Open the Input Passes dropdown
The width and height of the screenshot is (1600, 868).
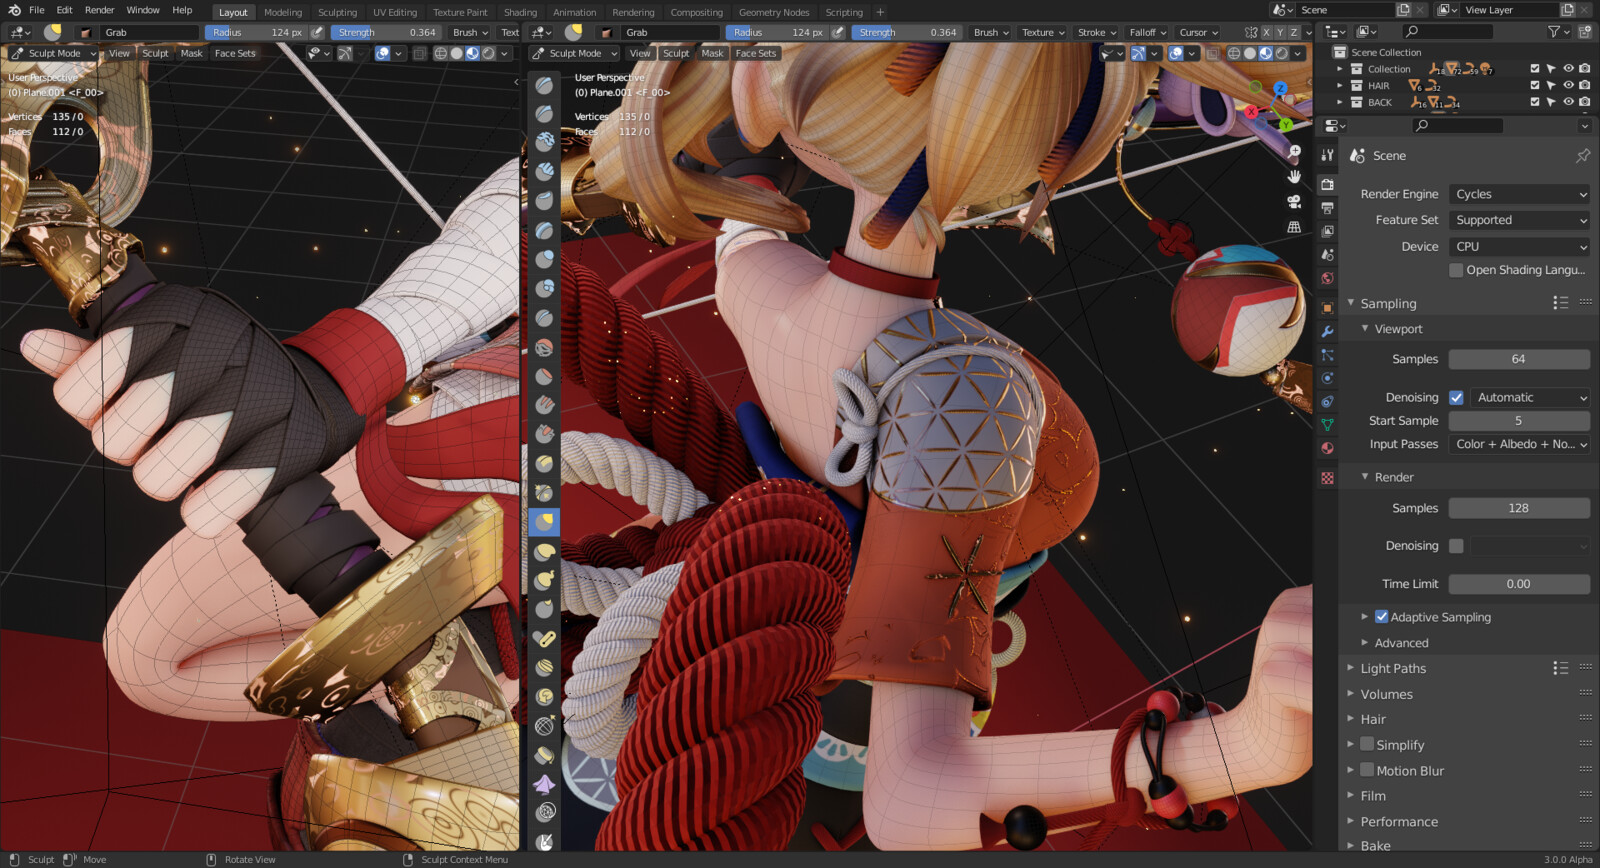point(1519,444)
